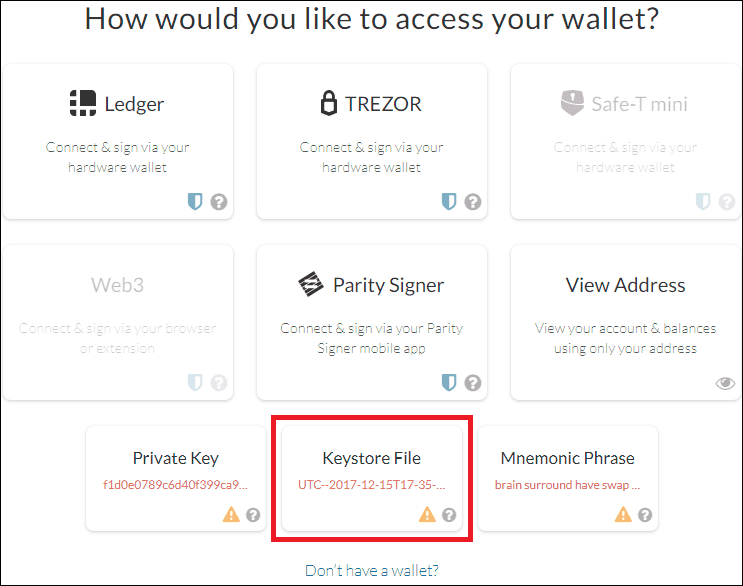The width and height of the screenshot is (743, 586).
Task: Open help question mark on TREZOR card
Action: coord(473,202)
